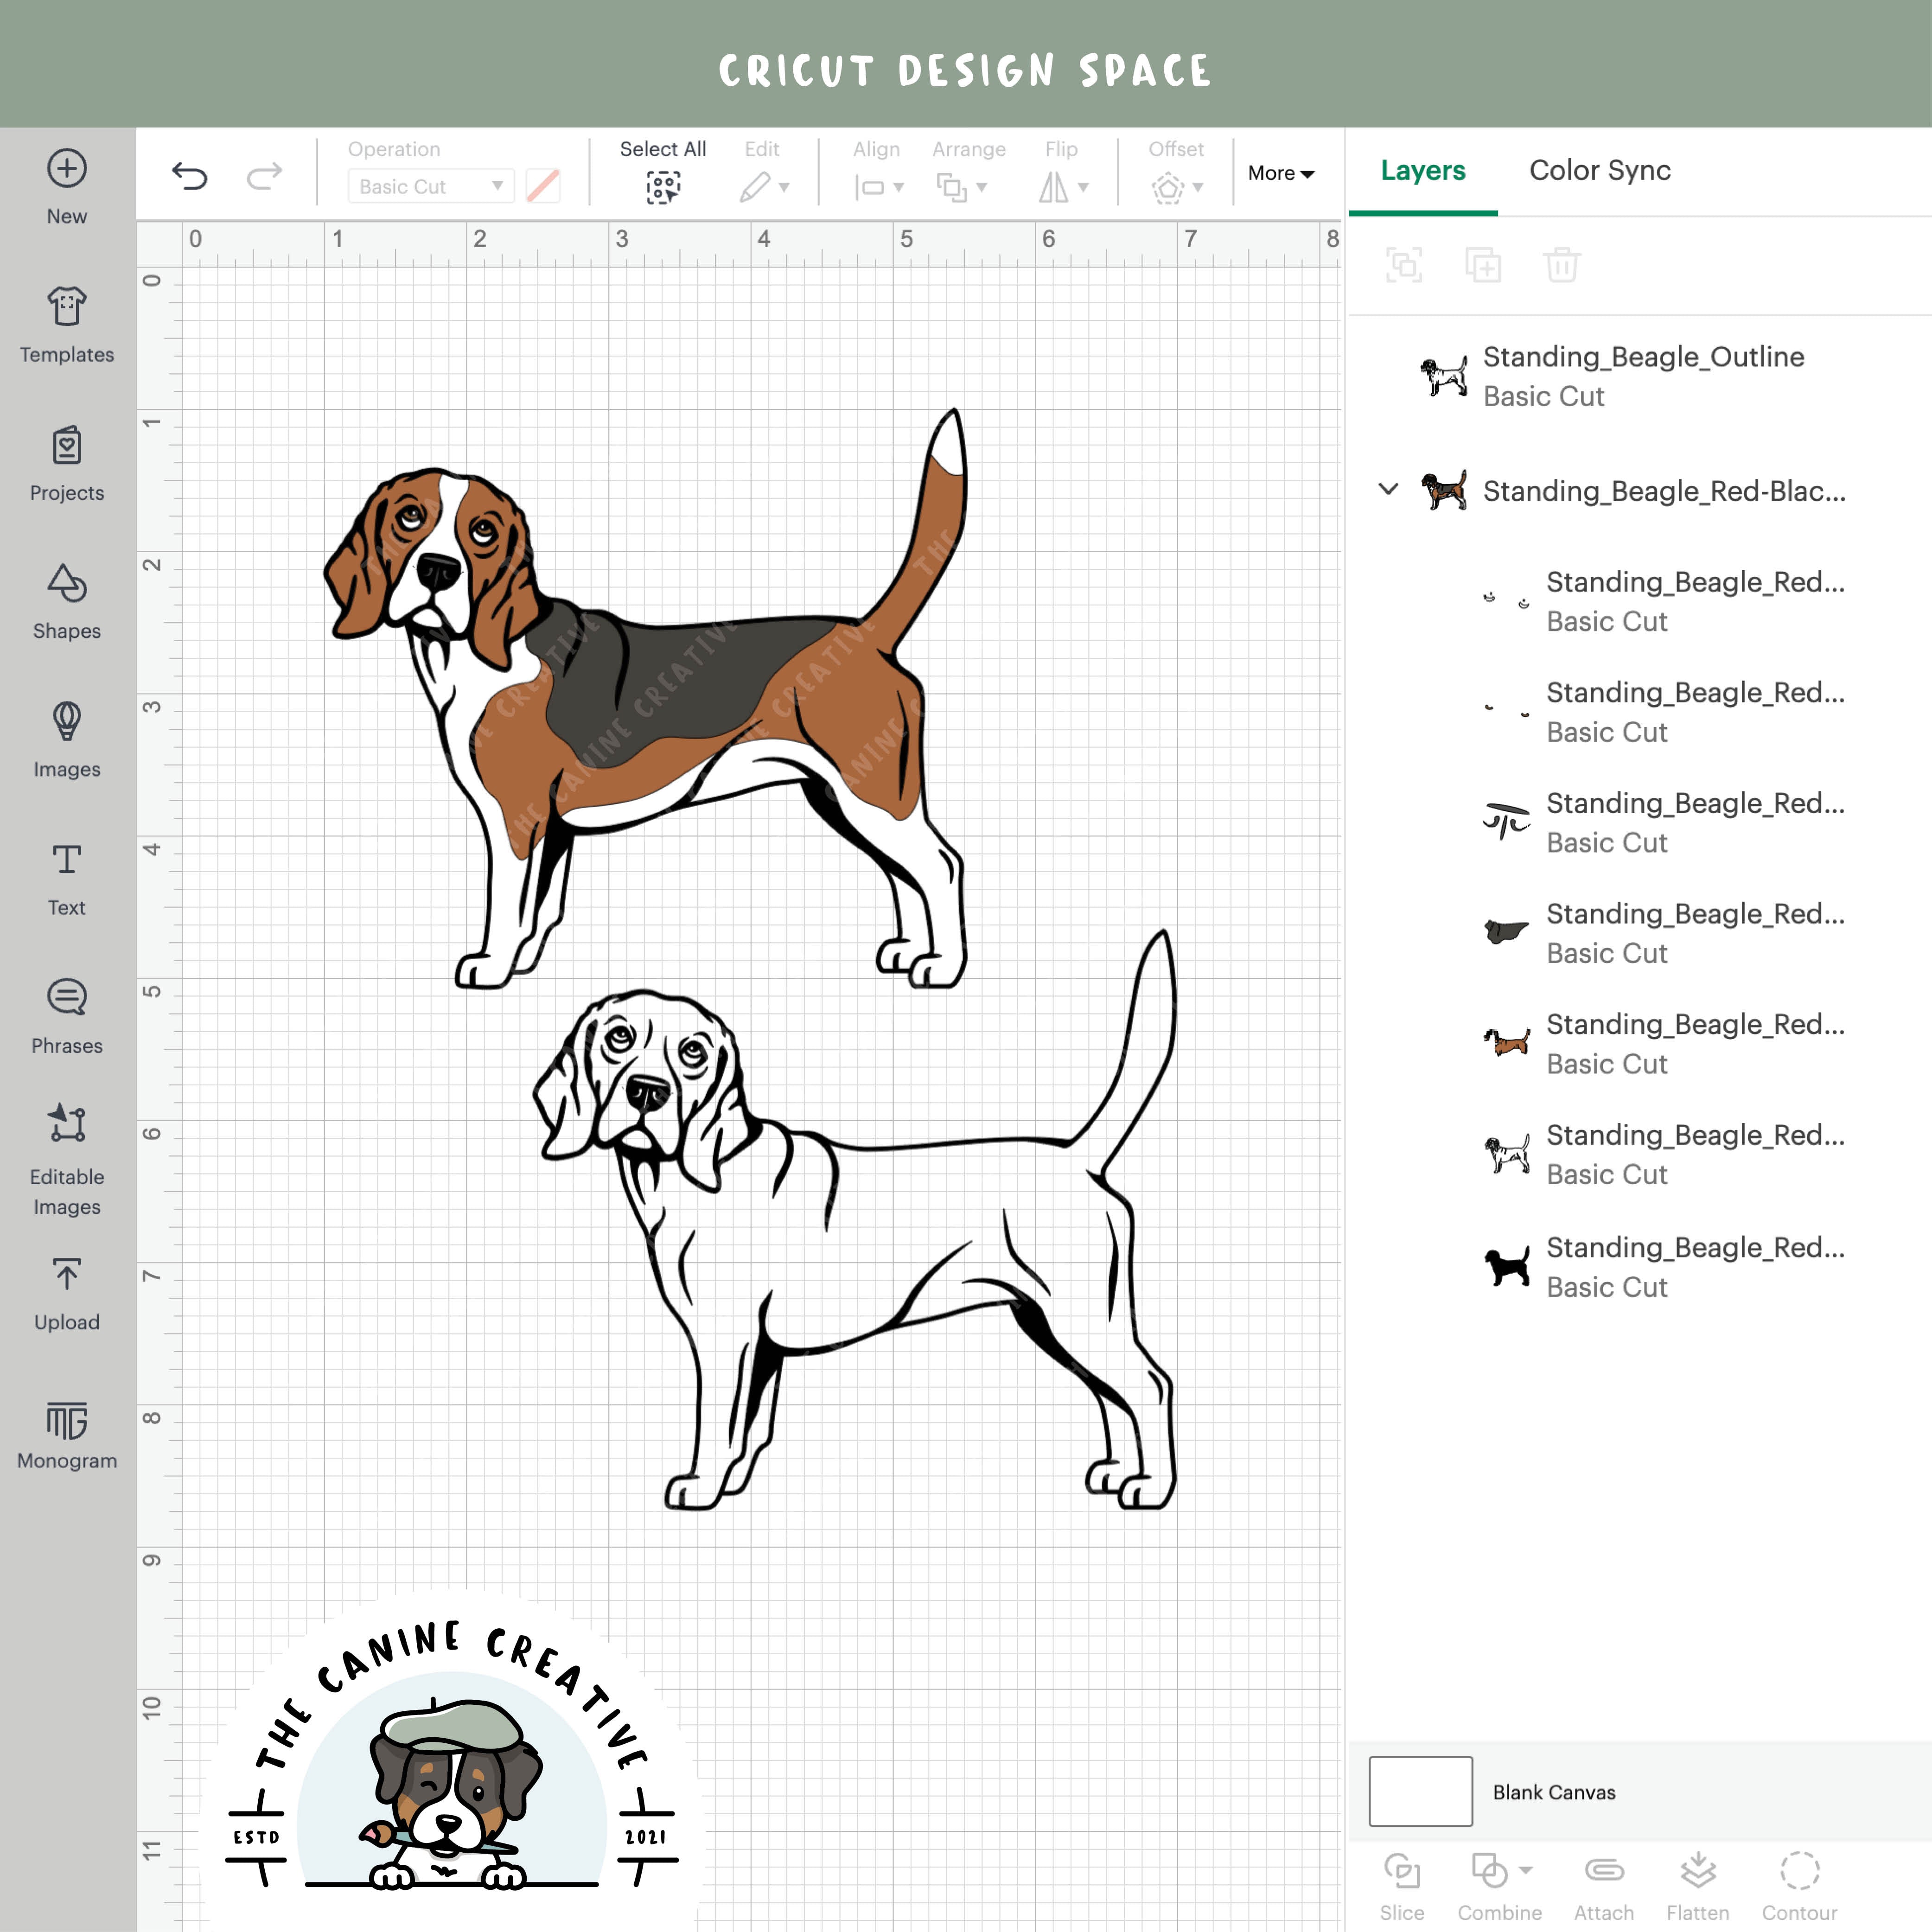Click the Phrases icon
Screen dimensions: 1932x1932
tap(66, 1016)
